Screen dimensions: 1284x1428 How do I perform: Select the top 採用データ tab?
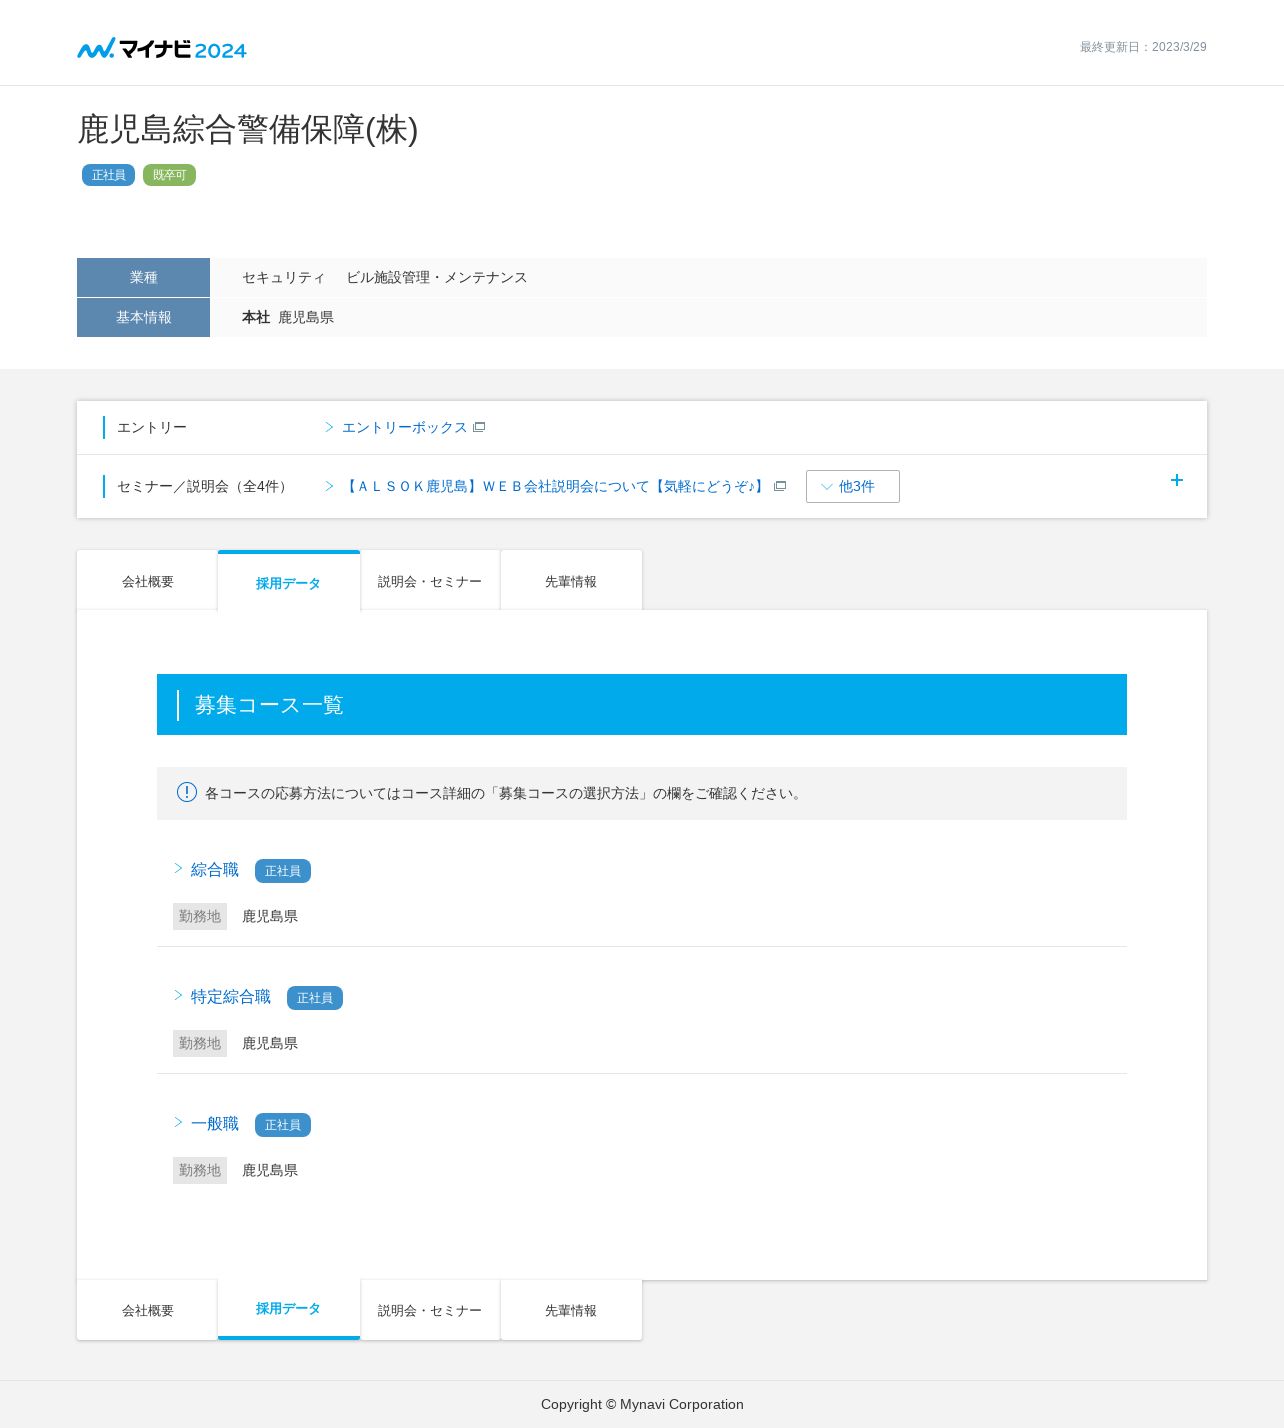point(289,582)
